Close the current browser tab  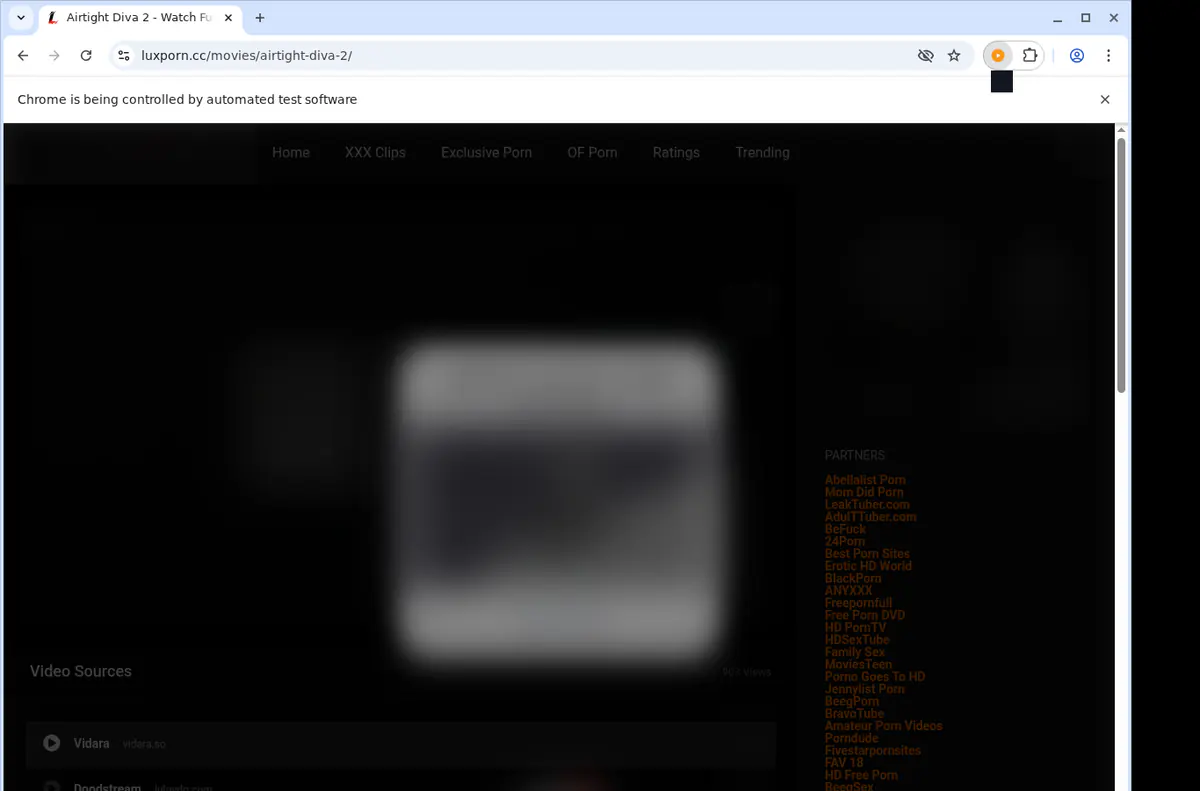coord(227,18)
